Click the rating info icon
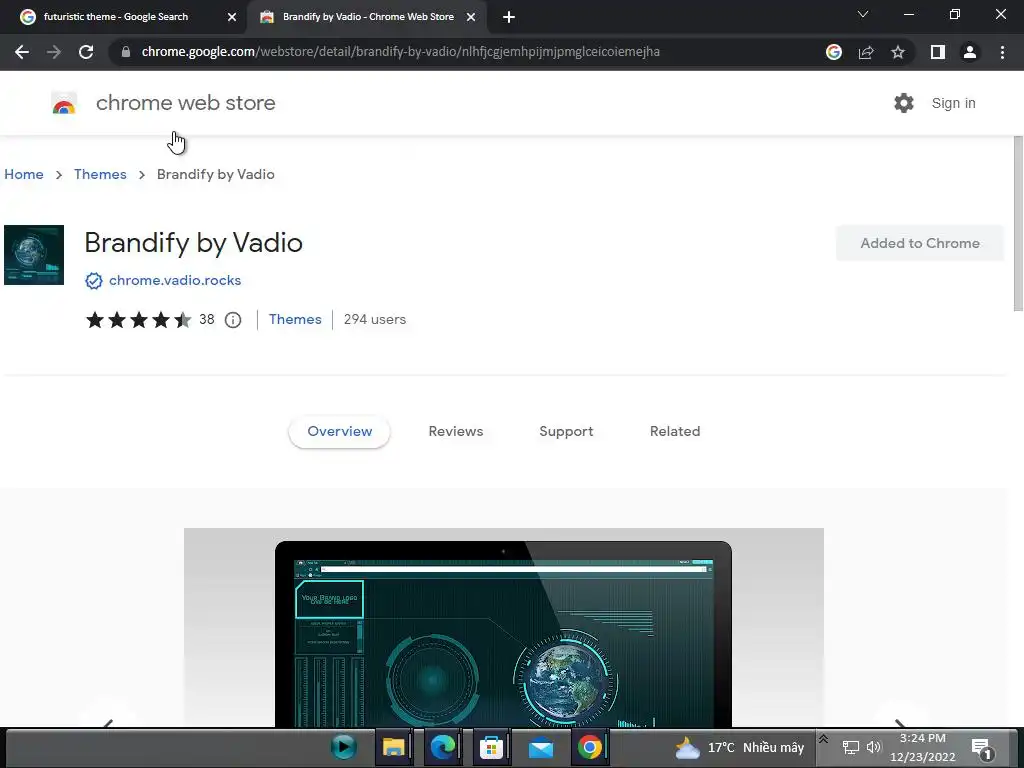Viewport: 1024px width, 768px height. [233, 320]
